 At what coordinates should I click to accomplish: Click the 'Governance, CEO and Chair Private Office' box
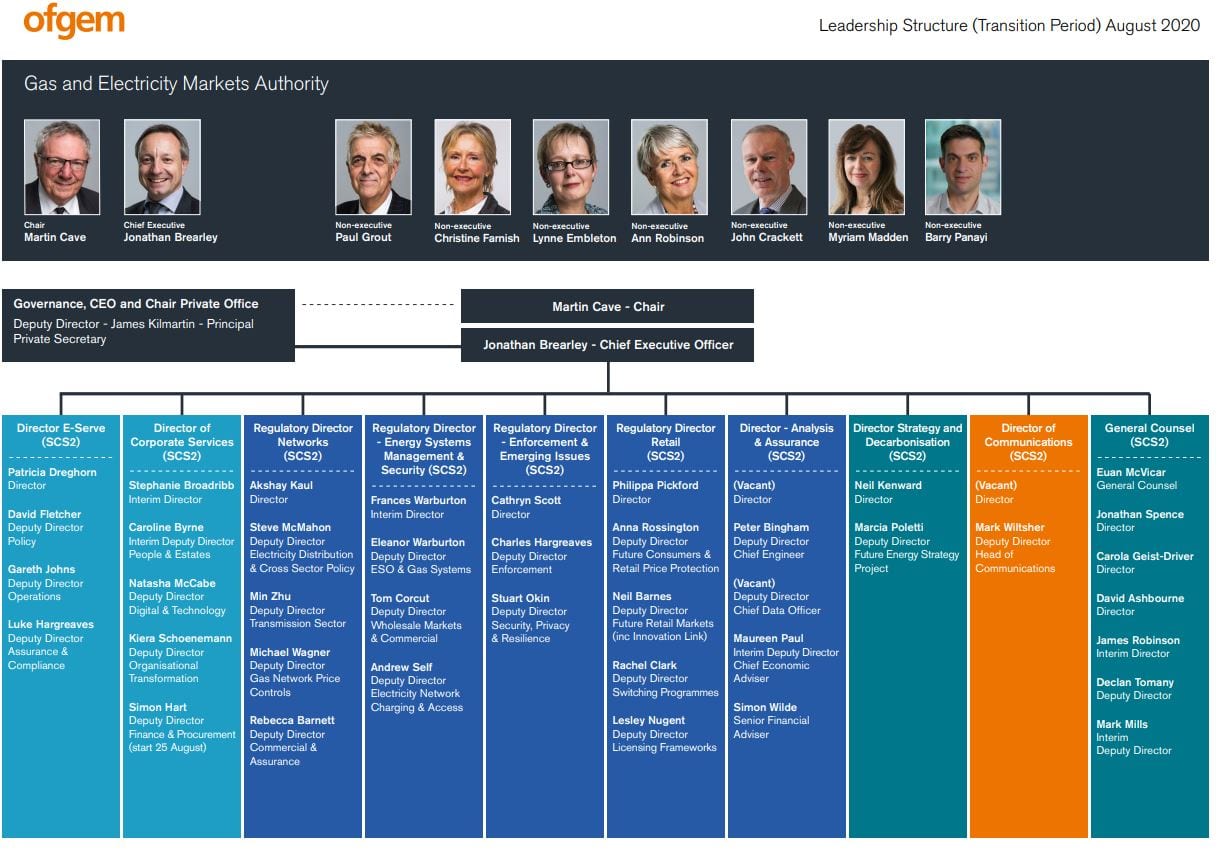(x=149, y=325)
